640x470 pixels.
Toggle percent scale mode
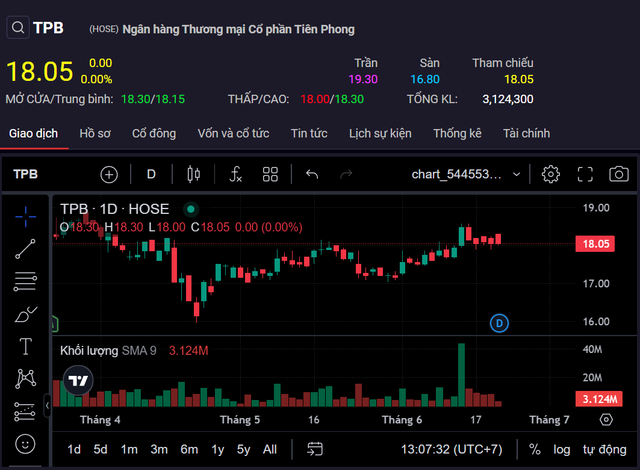click(534, 449)
